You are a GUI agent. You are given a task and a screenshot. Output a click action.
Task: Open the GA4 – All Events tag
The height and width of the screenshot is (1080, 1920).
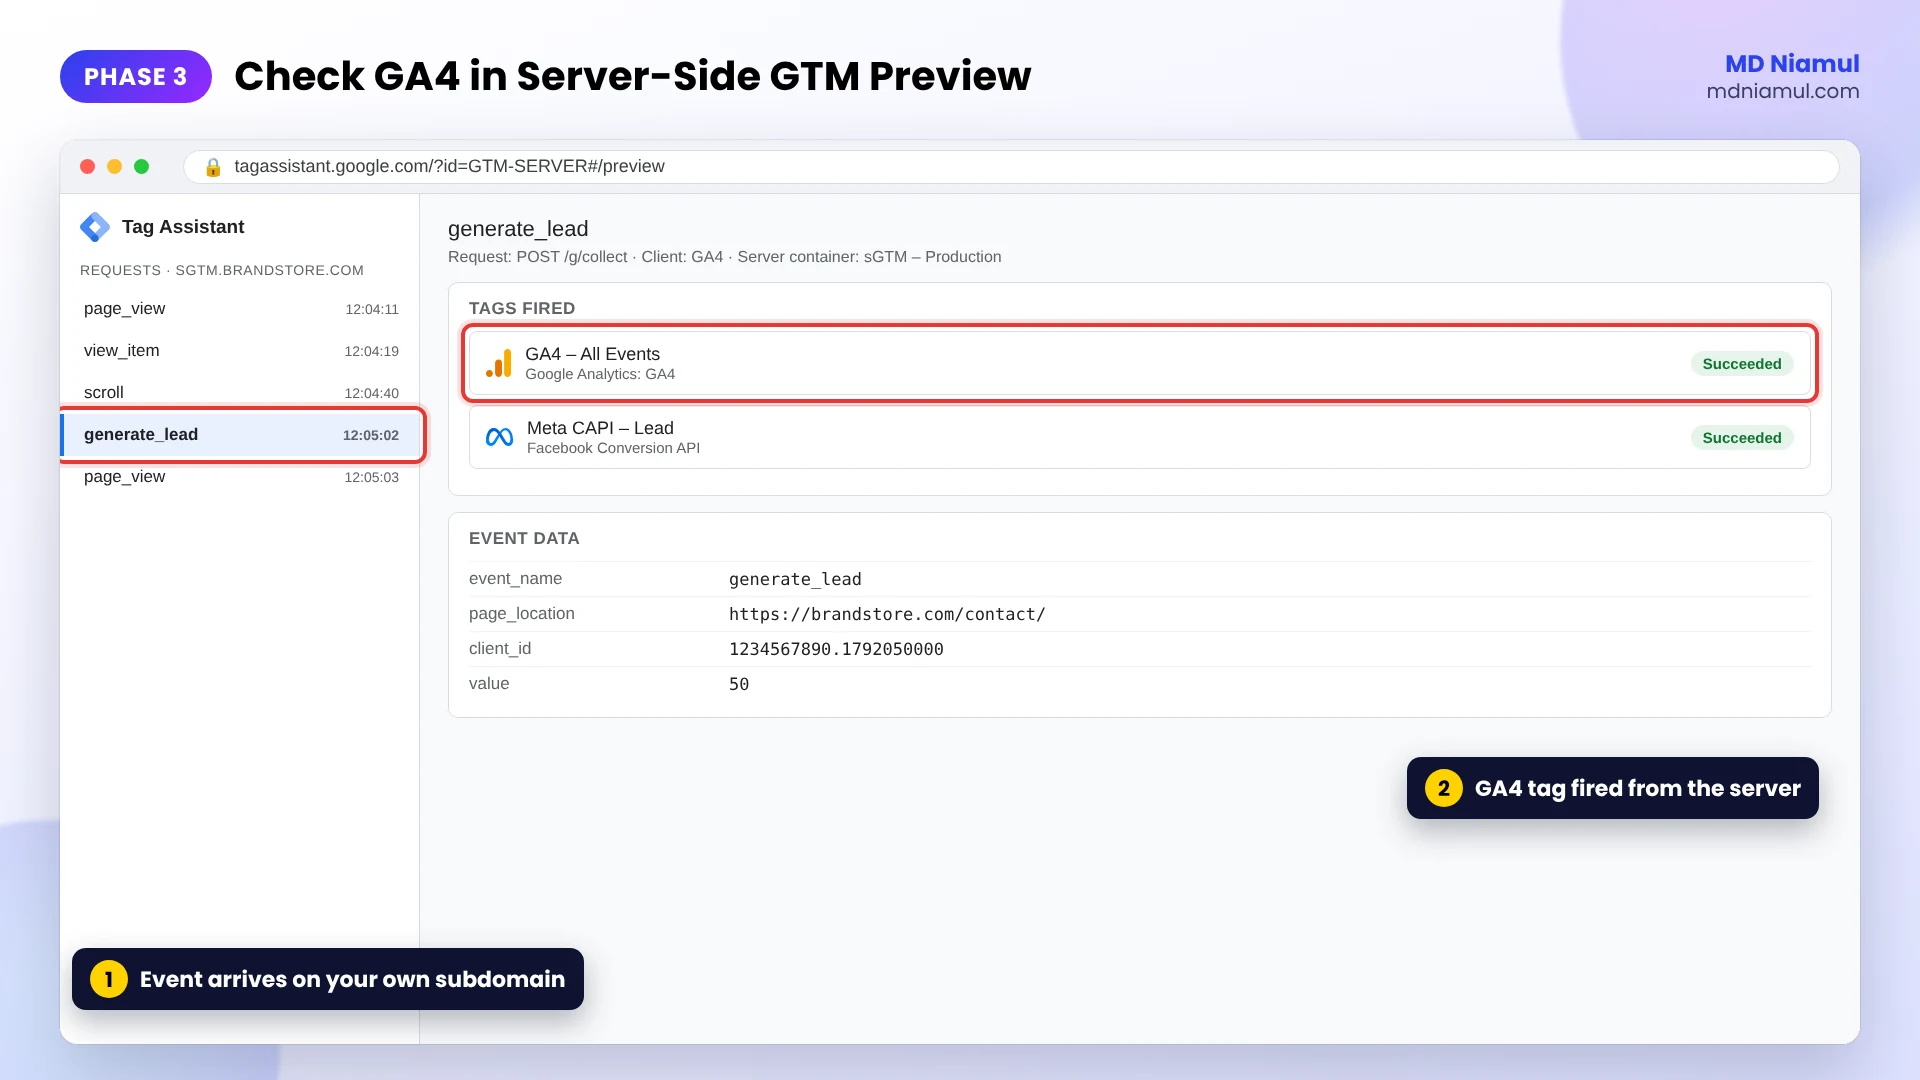pyautogui.click(x=1139, y=363)
